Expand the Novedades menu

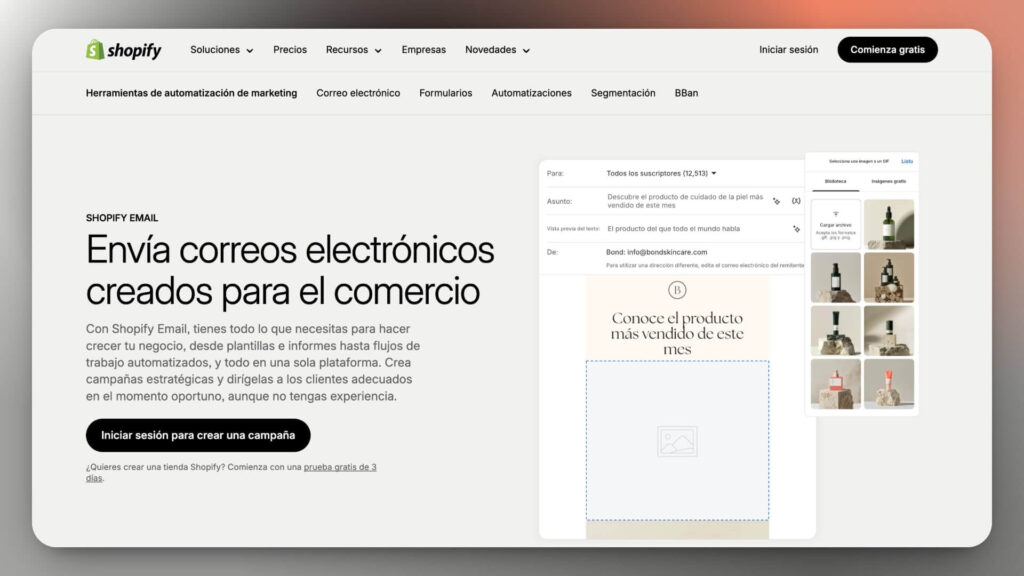pyautogui.click(x=496, y=49)
